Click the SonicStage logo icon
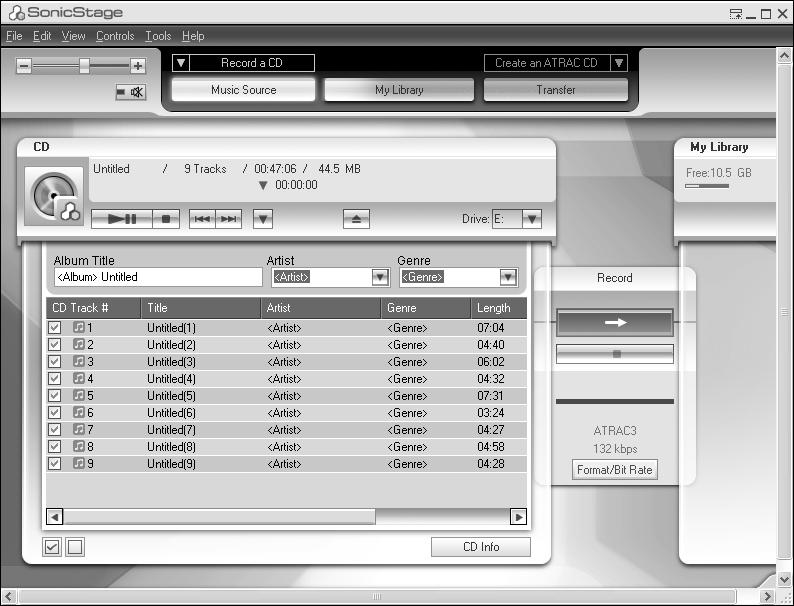 click(x=16, y=13)
